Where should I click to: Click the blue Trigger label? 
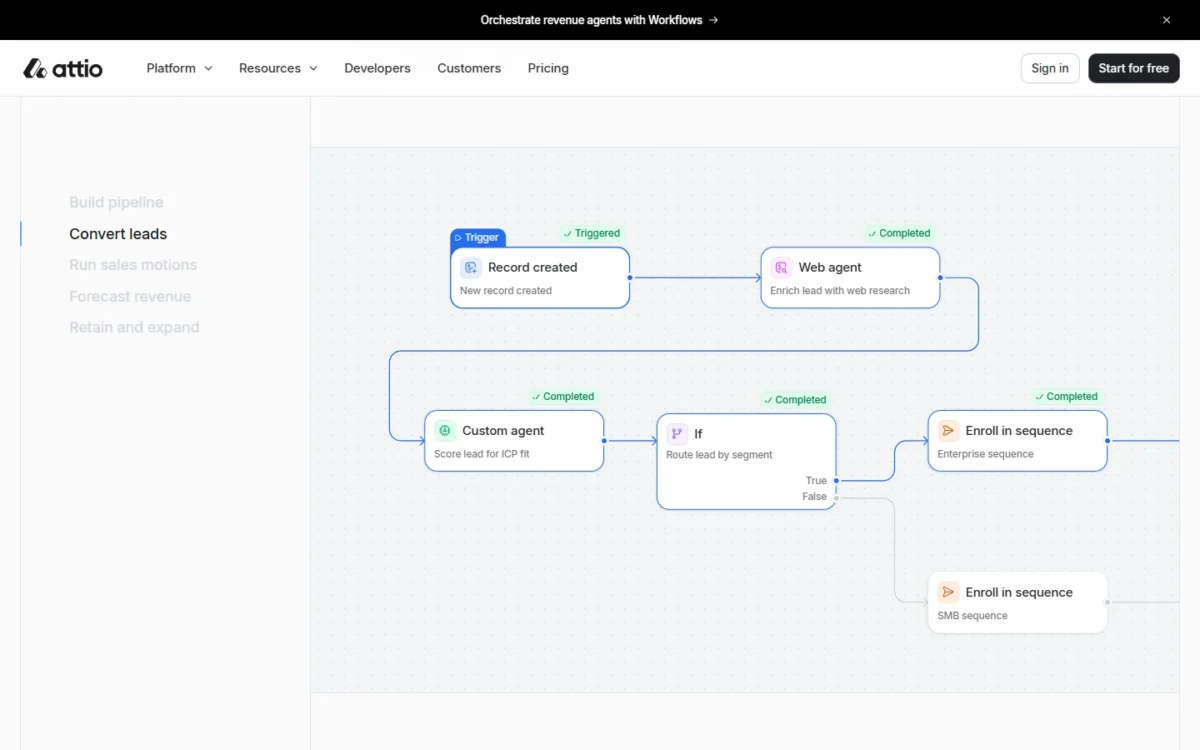click(x=478, y=238)
